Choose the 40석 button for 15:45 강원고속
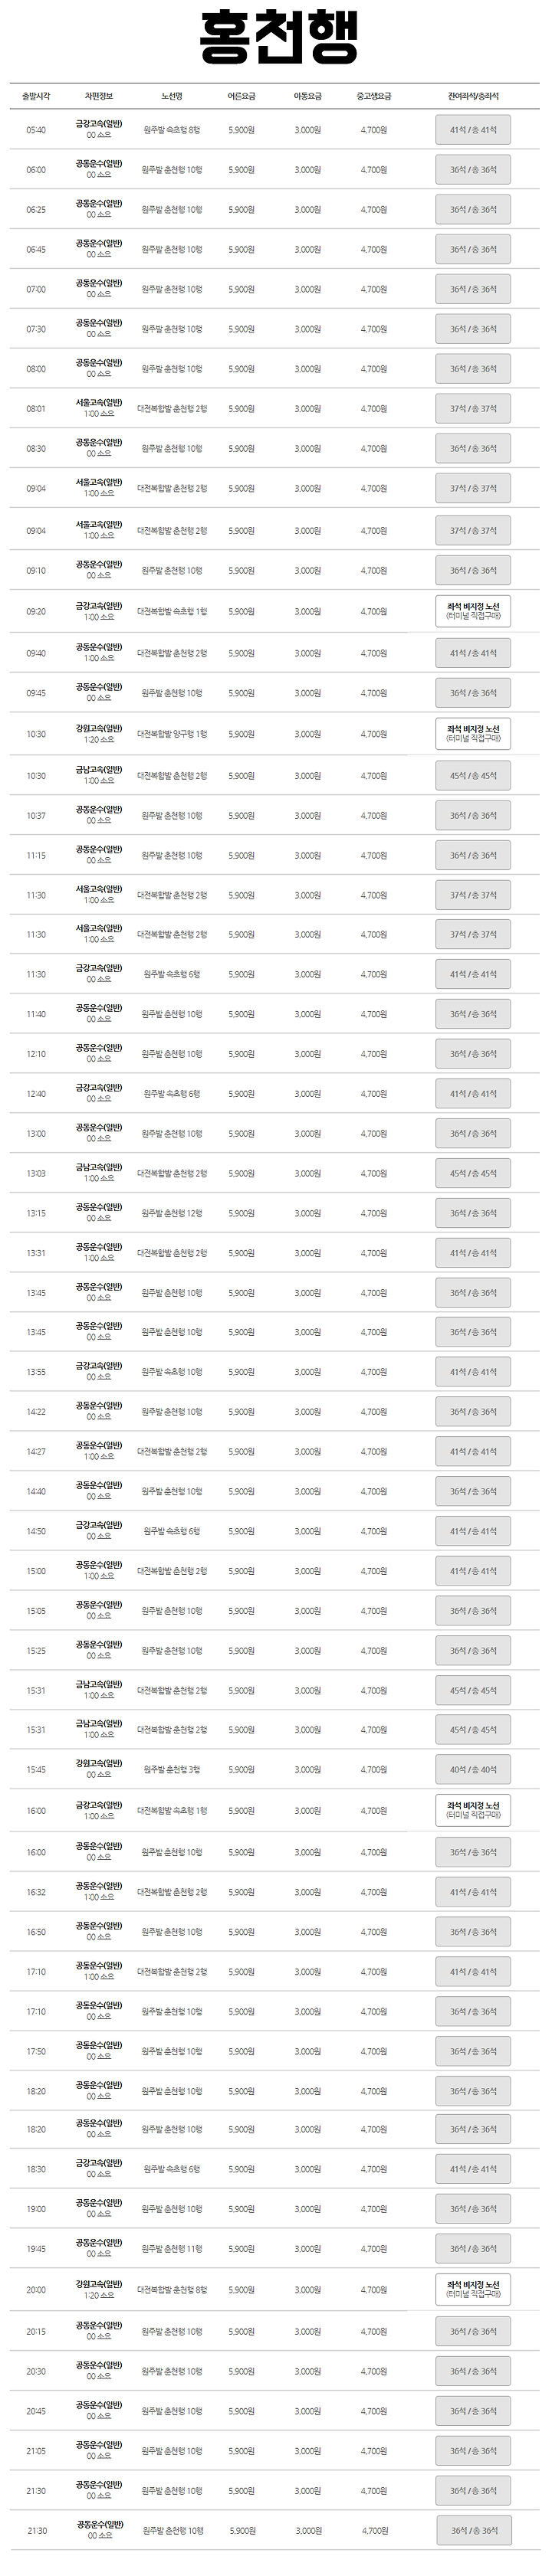Viewport: 552px width, 2576px height. click(x=473, y=1770)
